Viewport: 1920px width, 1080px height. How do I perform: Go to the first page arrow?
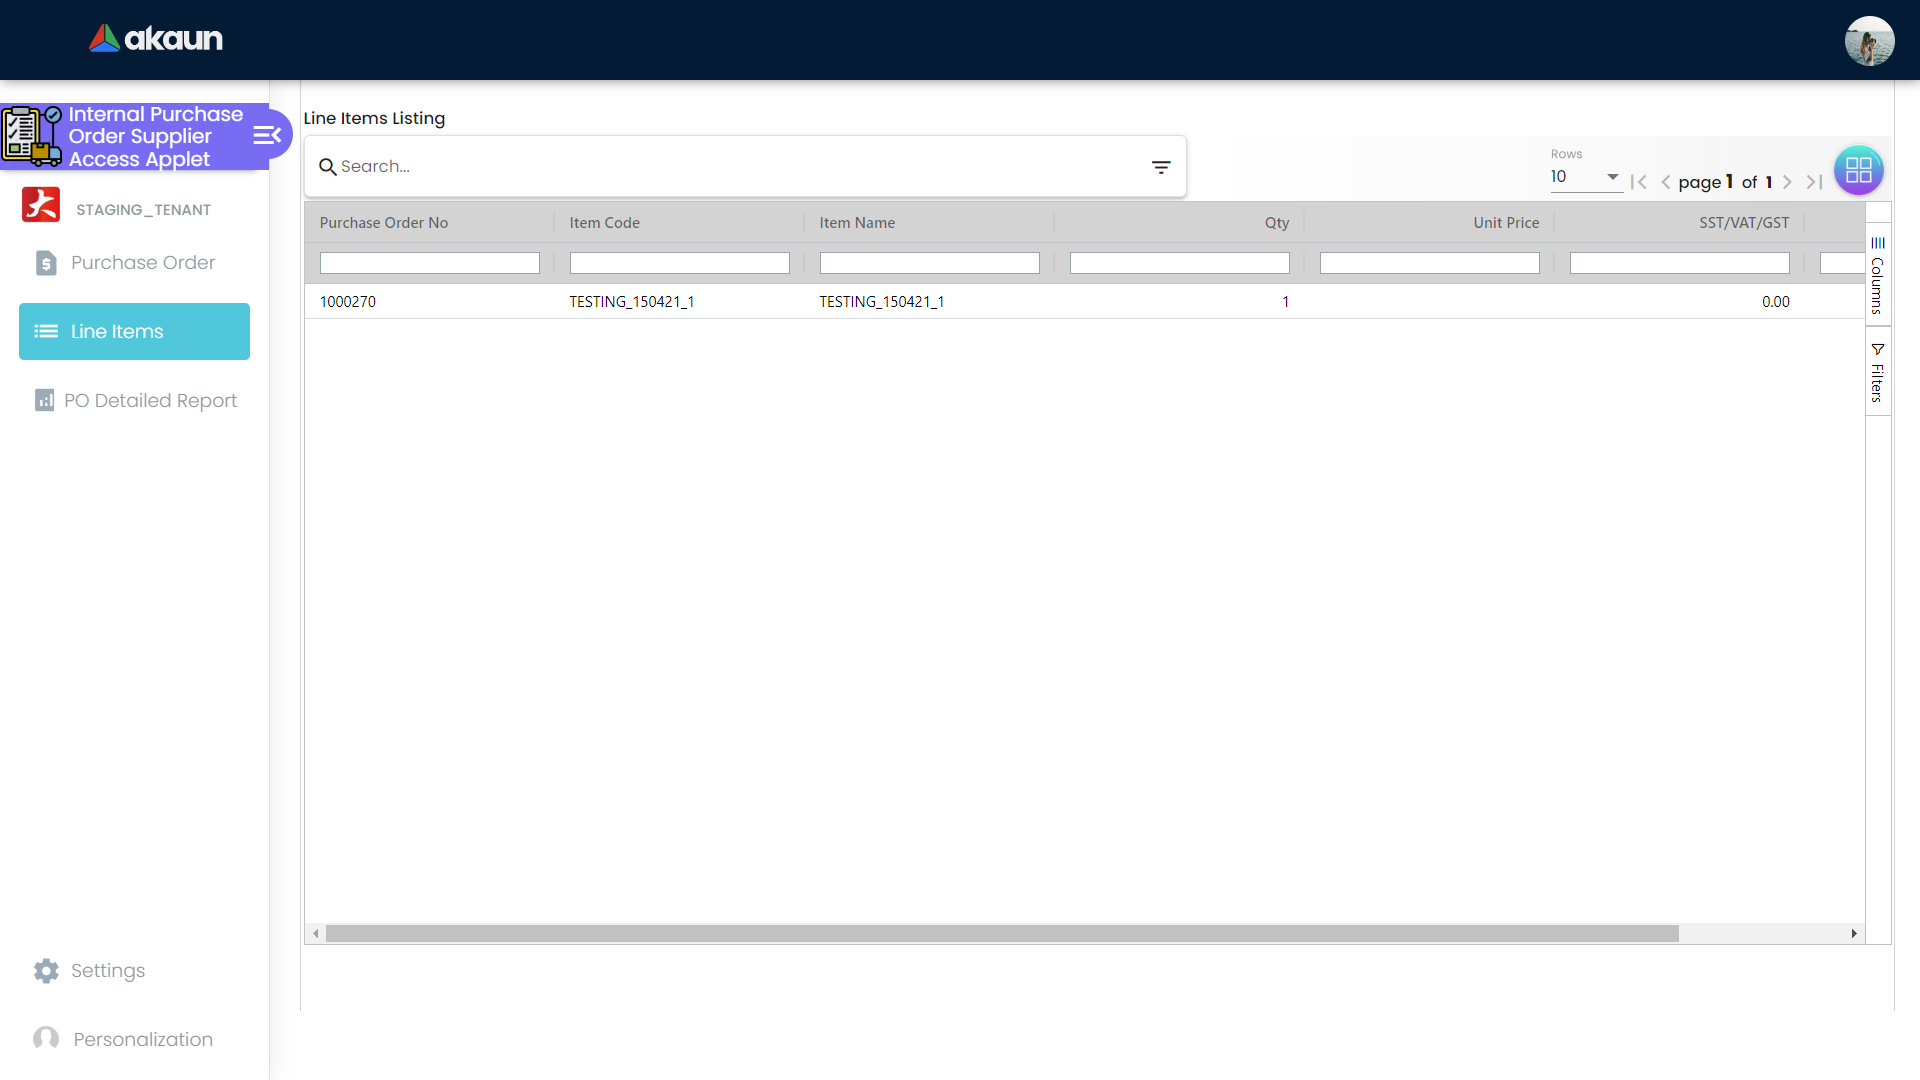pos(1638,182)
